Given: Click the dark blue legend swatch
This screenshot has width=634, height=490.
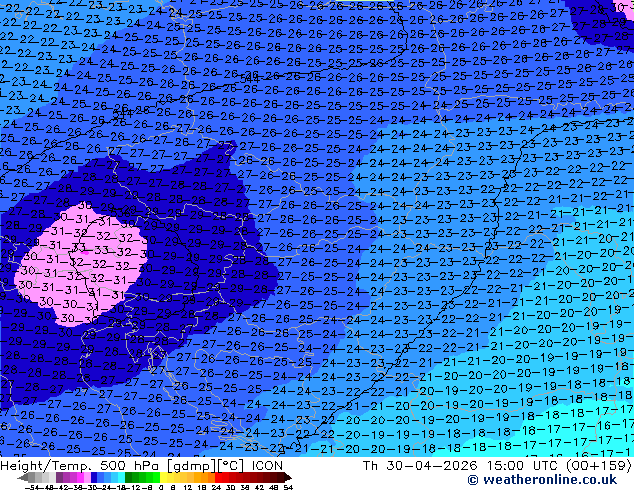Looking at the screenshot, I should pyautogui.click(x=94, y=477).
